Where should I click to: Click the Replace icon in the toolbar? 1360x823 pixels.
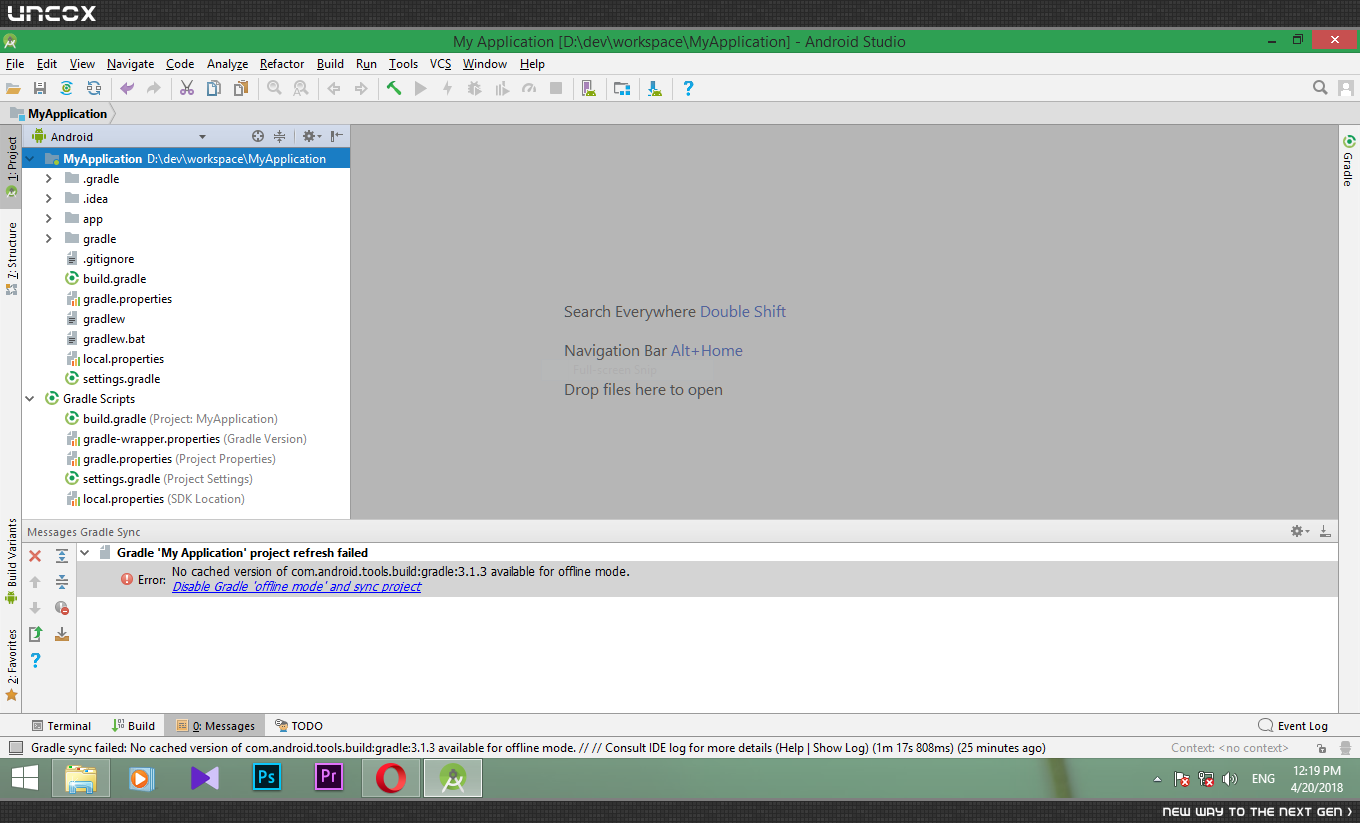click(x=301, y=89)
